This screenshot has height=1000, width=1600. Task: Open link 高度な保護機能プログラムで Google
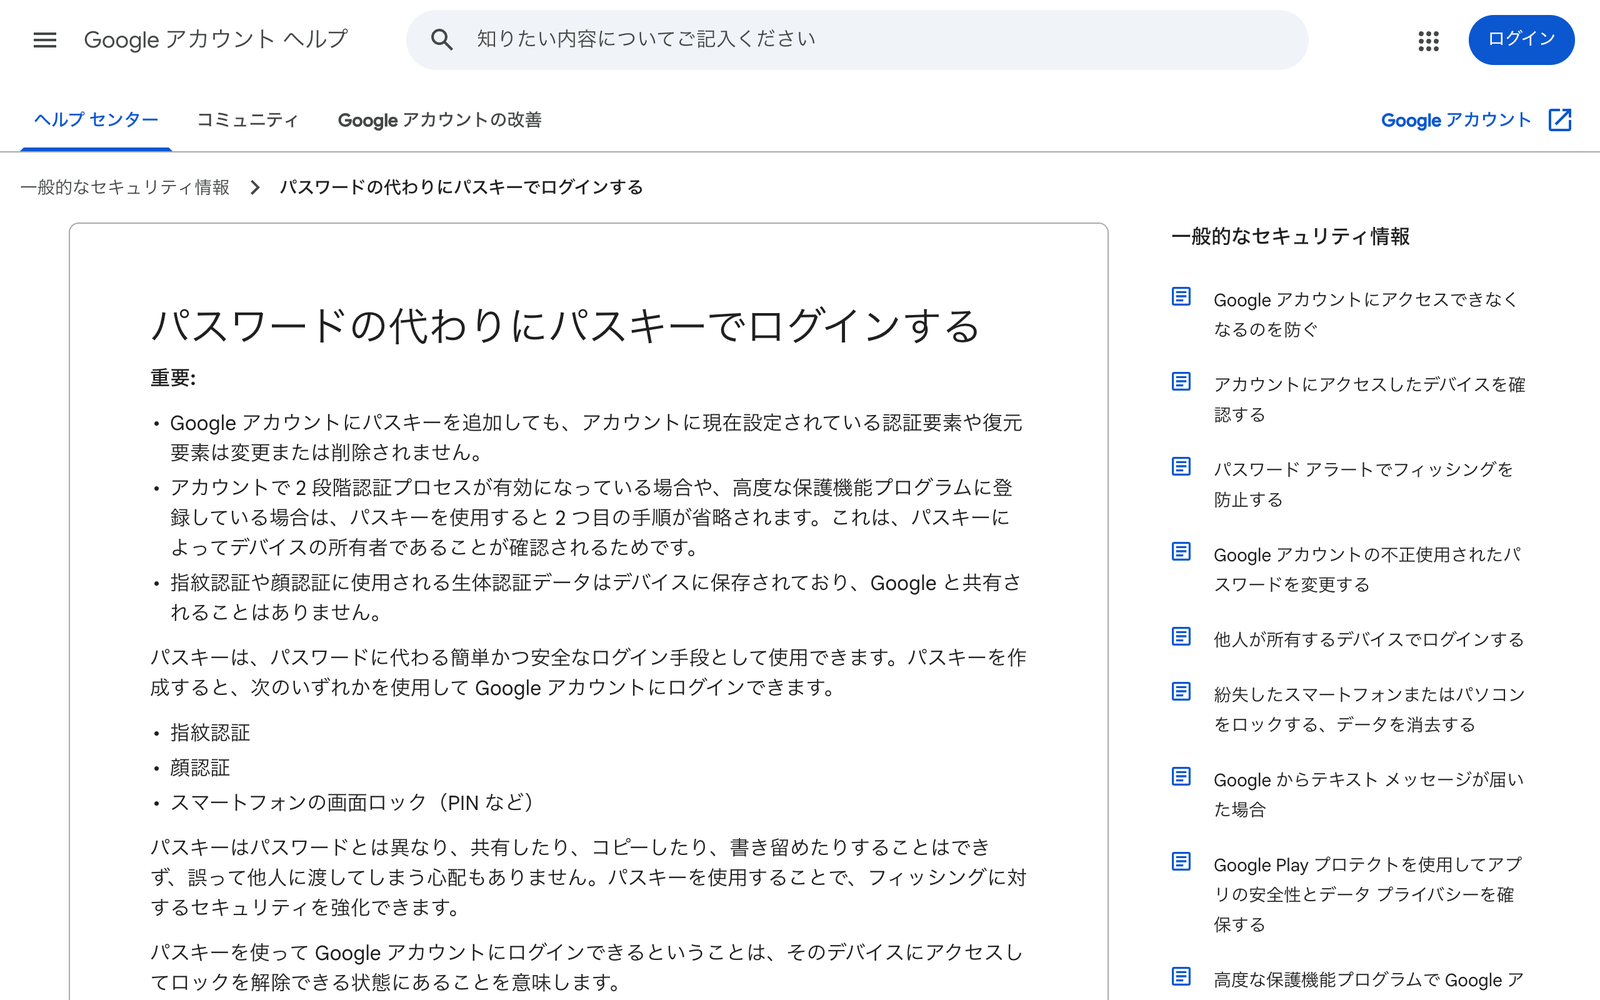pos(1369,980)
